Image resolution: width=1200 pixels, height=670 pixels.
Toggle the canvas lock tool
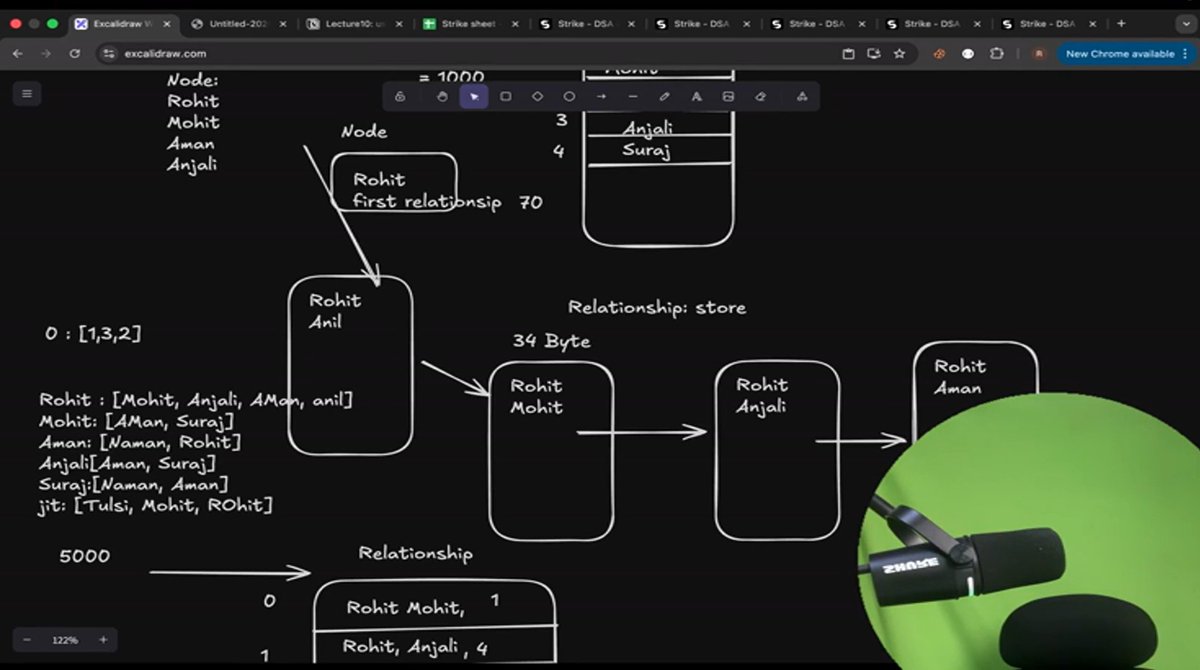coord(400,97)
